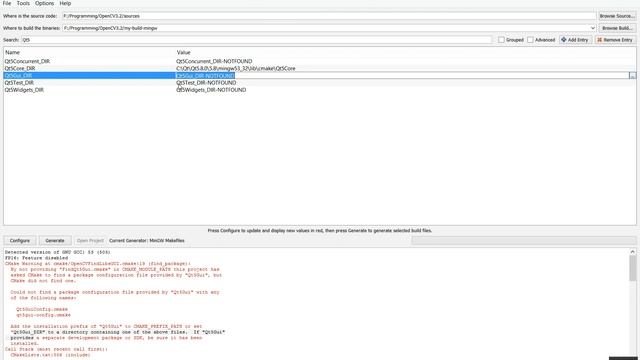
Task: Click the Browse Build button
Action: point(617,28)
